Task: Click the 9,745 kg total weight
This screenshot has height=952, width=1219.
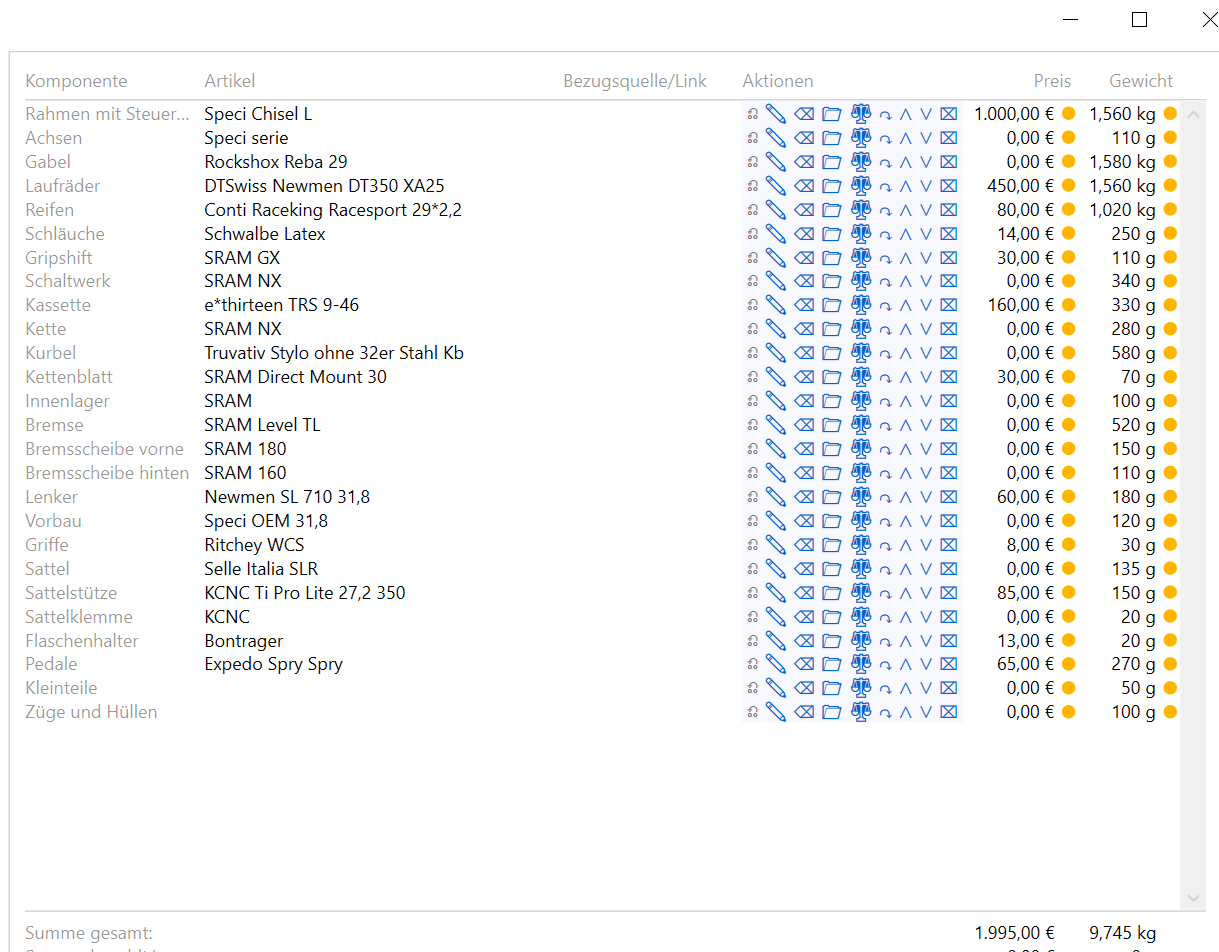Action: click(x=1123, y=933)
